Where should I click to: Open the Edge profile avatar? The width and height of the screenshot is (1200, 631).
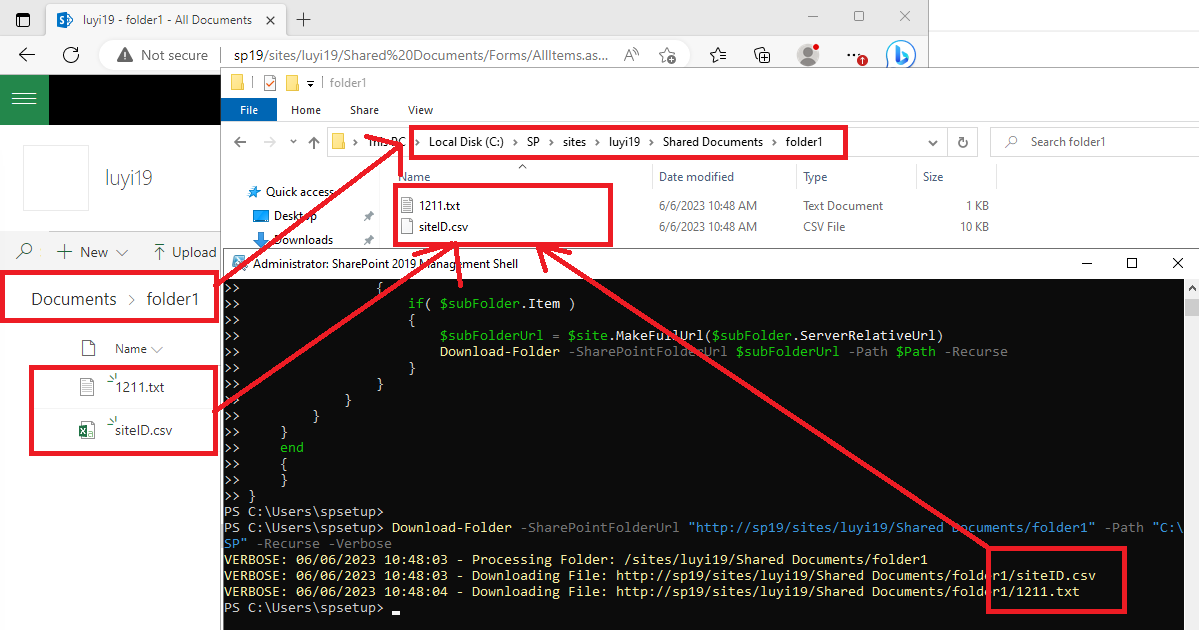click(808, 55)
